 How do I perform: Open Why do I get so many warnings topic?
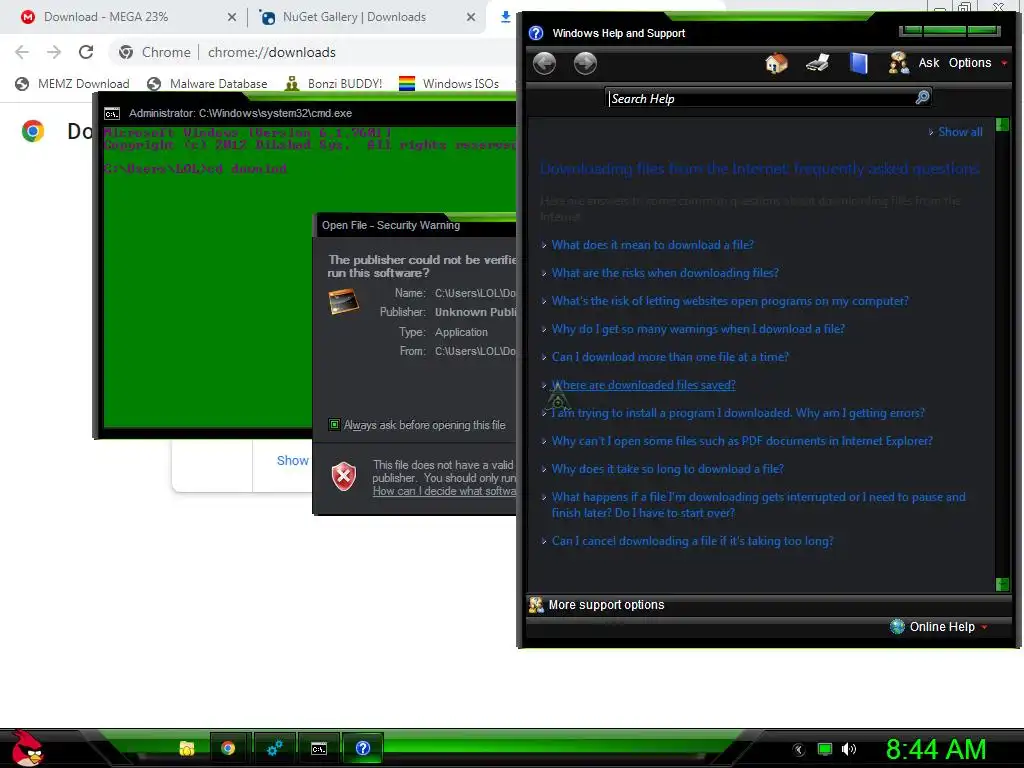pos(698,329)
